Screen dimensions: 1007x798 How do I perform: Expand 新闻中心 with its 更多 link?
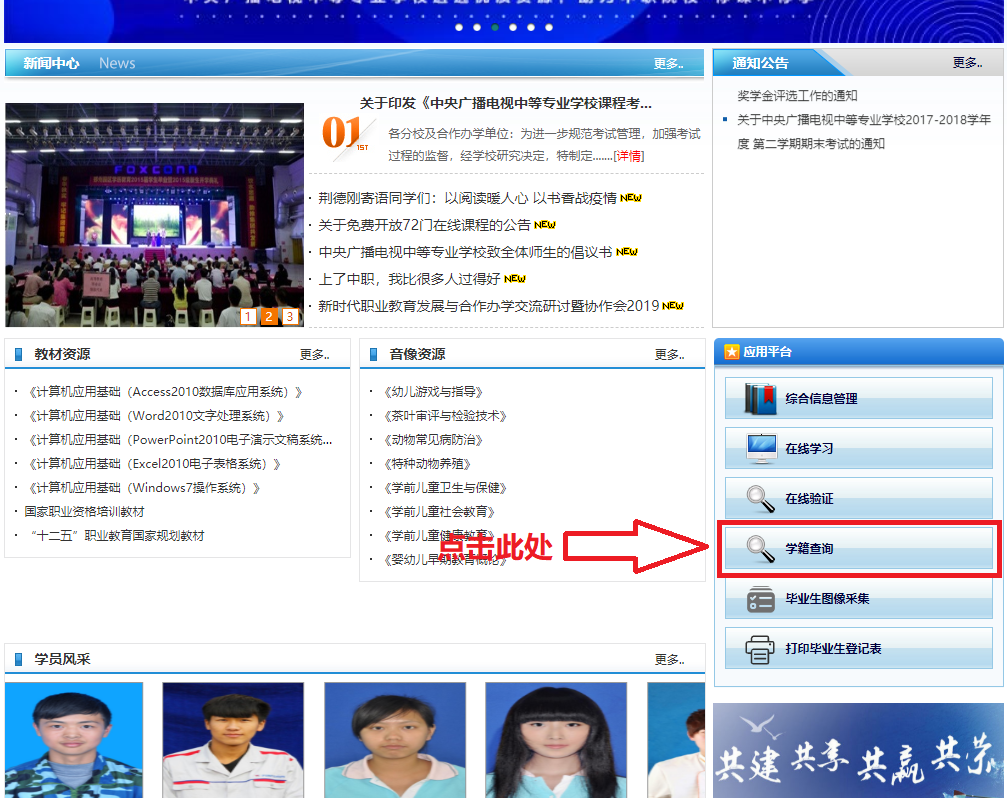click(668, 64)
